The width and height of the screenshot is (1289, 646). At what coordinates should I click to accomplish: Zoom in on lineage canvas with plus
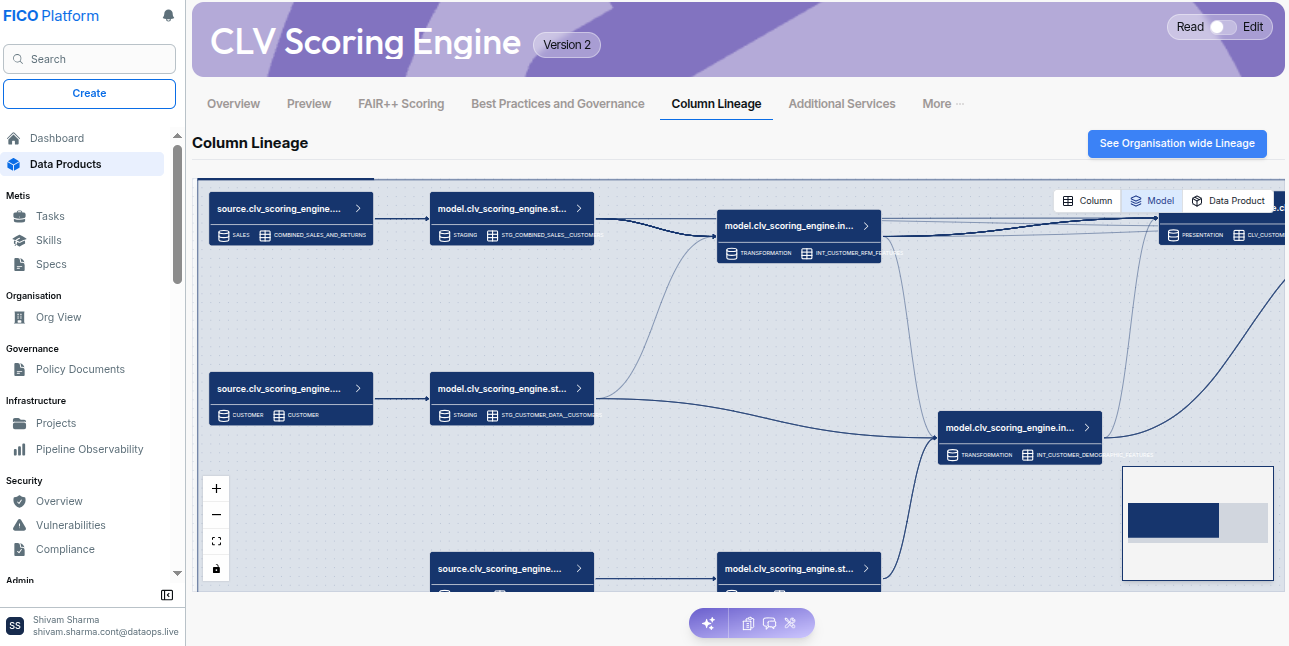coord(216,489)
